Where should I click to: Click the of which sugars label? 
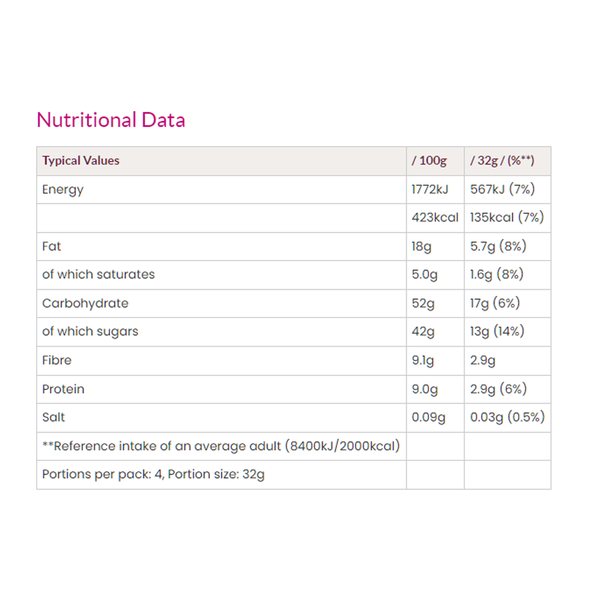tap(90, 331)
